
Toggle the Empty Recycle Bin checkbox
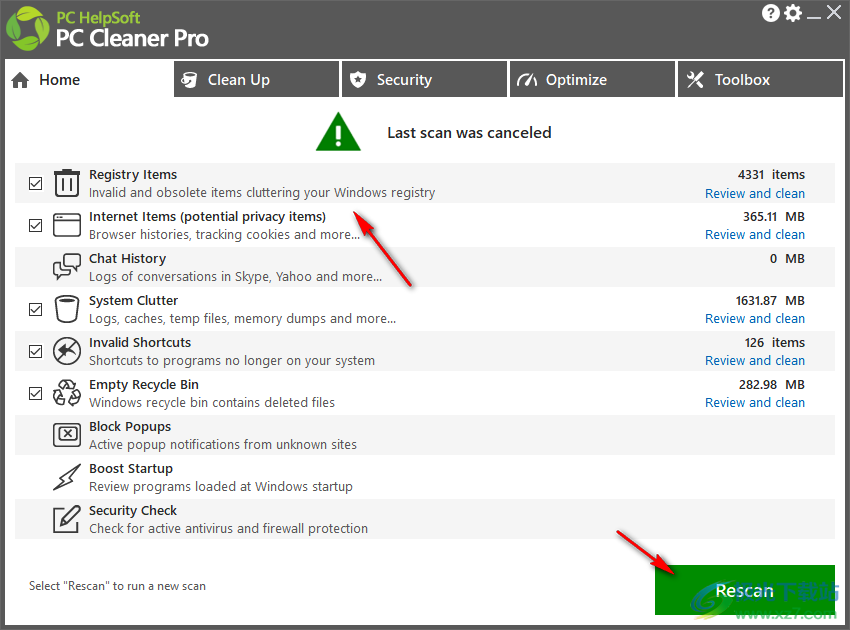[35, 393]
